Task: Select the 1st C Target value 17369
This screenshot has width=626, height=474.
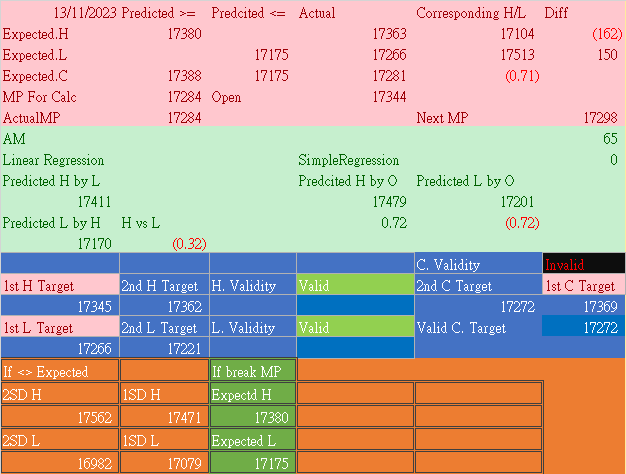Action: coord(597,306)
